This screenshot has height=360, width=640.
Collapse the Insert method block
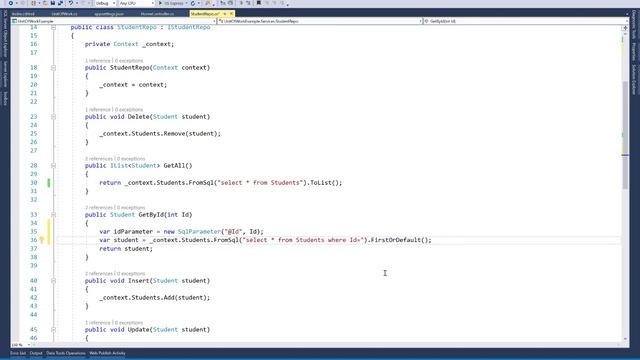(53, 281)
